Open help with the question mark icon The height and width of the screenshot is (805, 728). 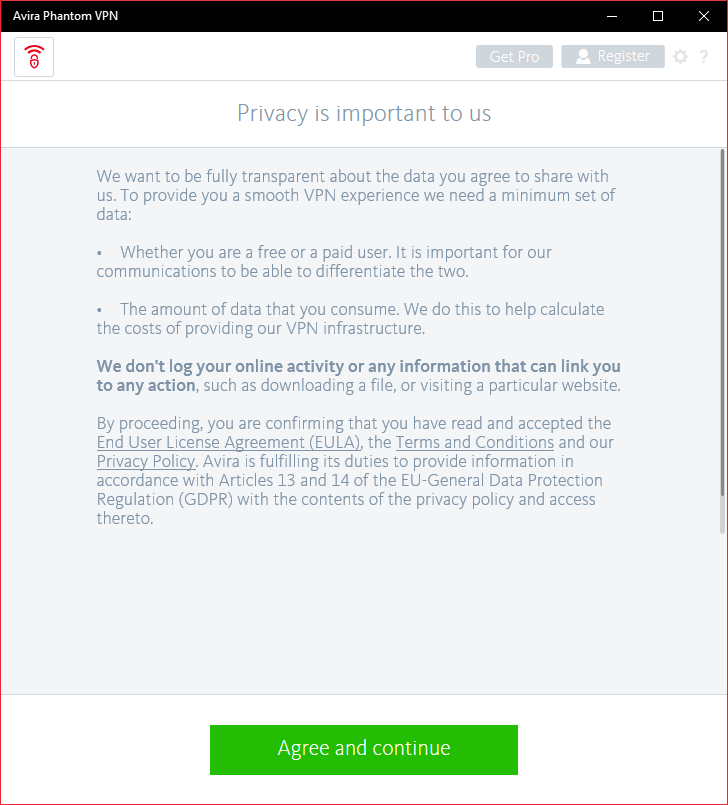[x=703, y=57]
